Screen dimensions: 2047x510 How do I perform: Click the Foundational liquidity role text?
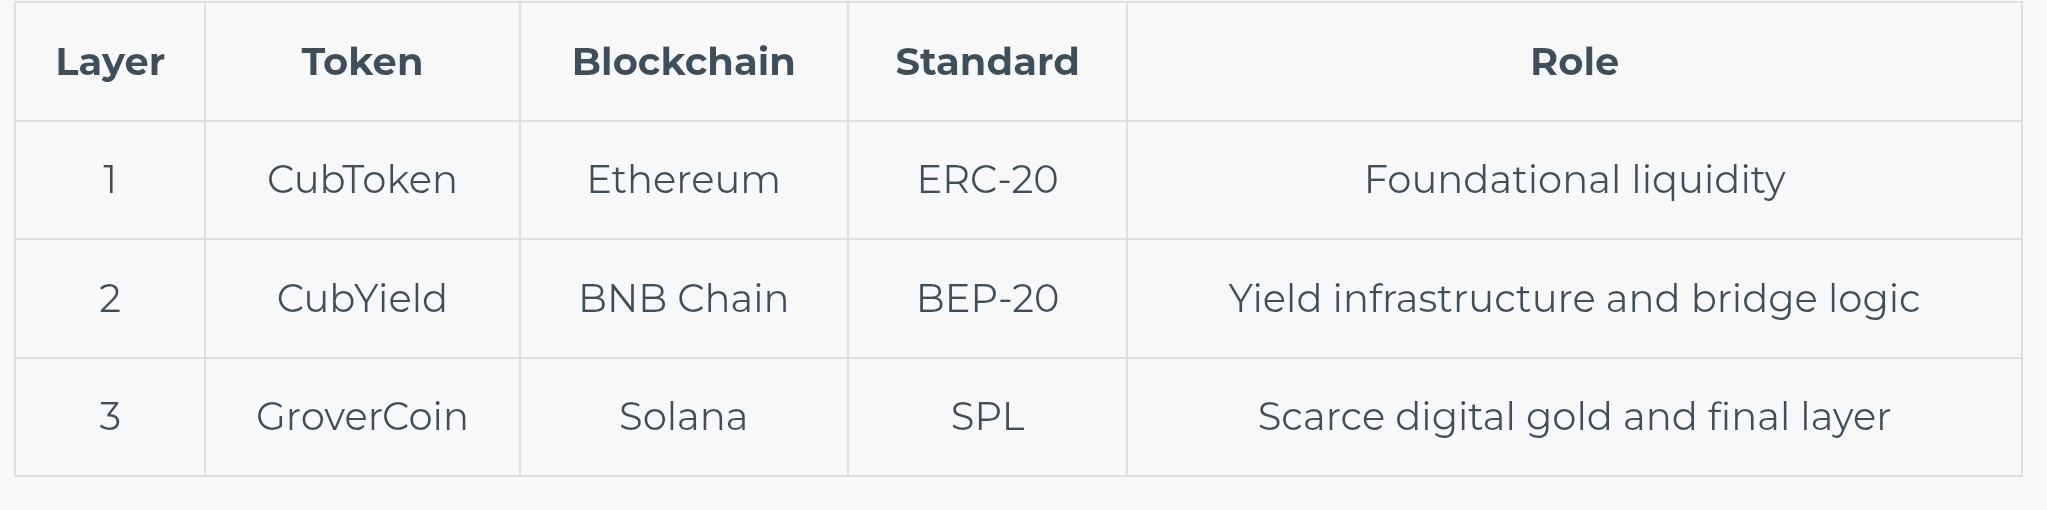[x=1574, y=180]
